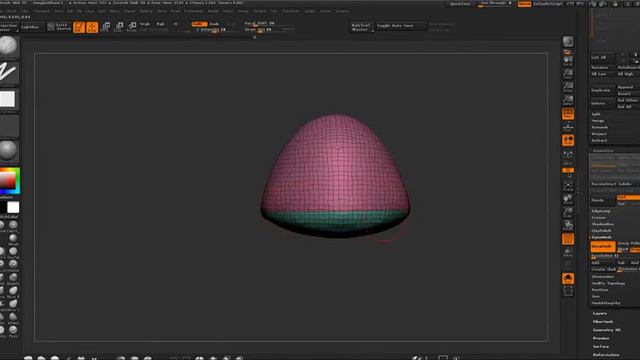This screenshot has height=360, width=640.
Task: Open Quick Sketch mode
Action: click(59, 27)
